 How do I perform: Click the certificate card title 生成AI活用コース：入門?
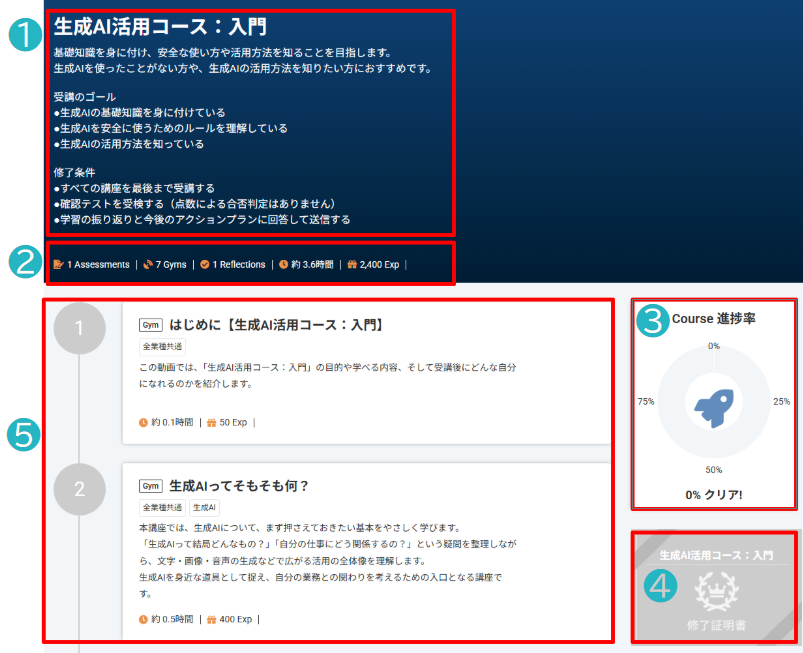tap(716, 555)
